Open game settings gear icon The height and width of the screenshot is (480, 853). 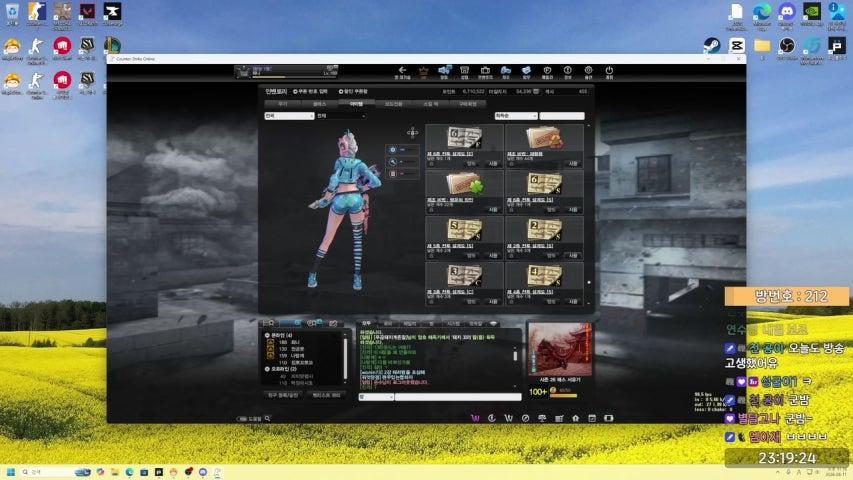pyautogui.click(x=588, y=70)
